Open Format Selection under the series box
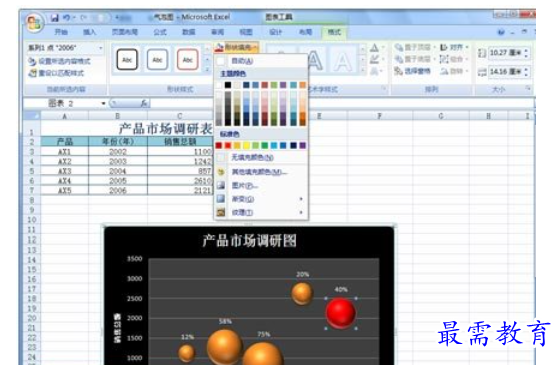Screen dimensions: 559x365 (x=59, y=61)
